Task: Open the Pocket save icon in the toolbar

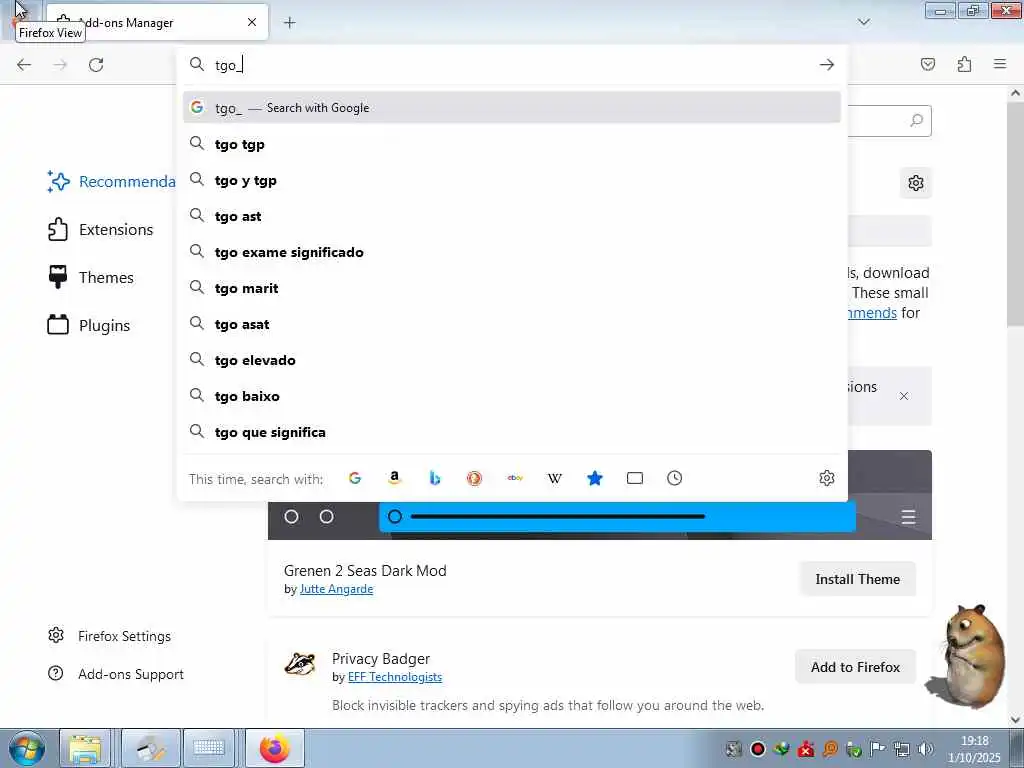Action: (928, 64)
